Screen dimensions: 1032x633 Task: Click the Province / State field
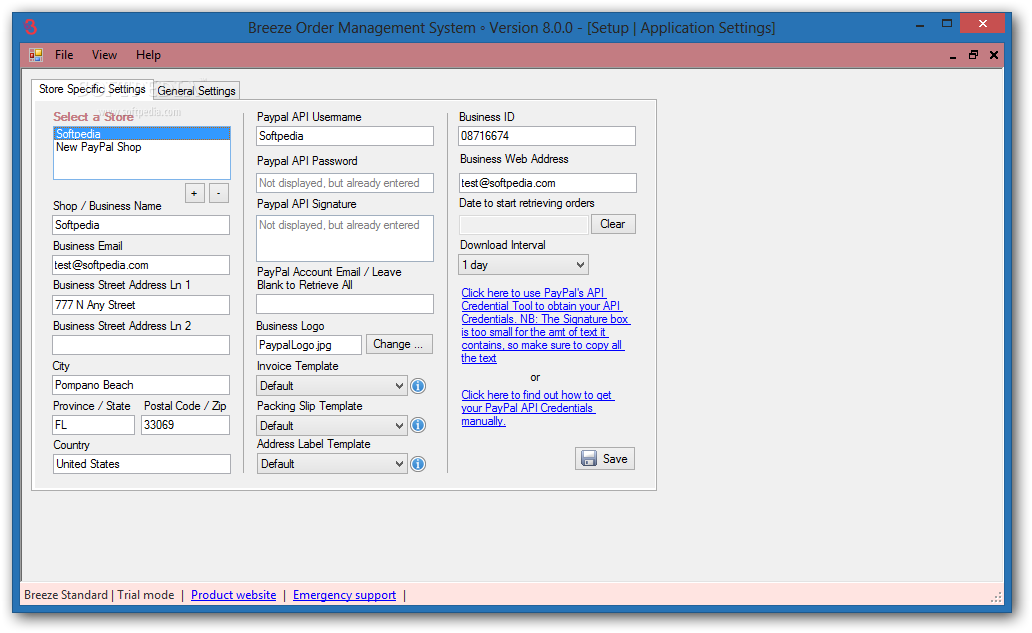tap(93, 425)
